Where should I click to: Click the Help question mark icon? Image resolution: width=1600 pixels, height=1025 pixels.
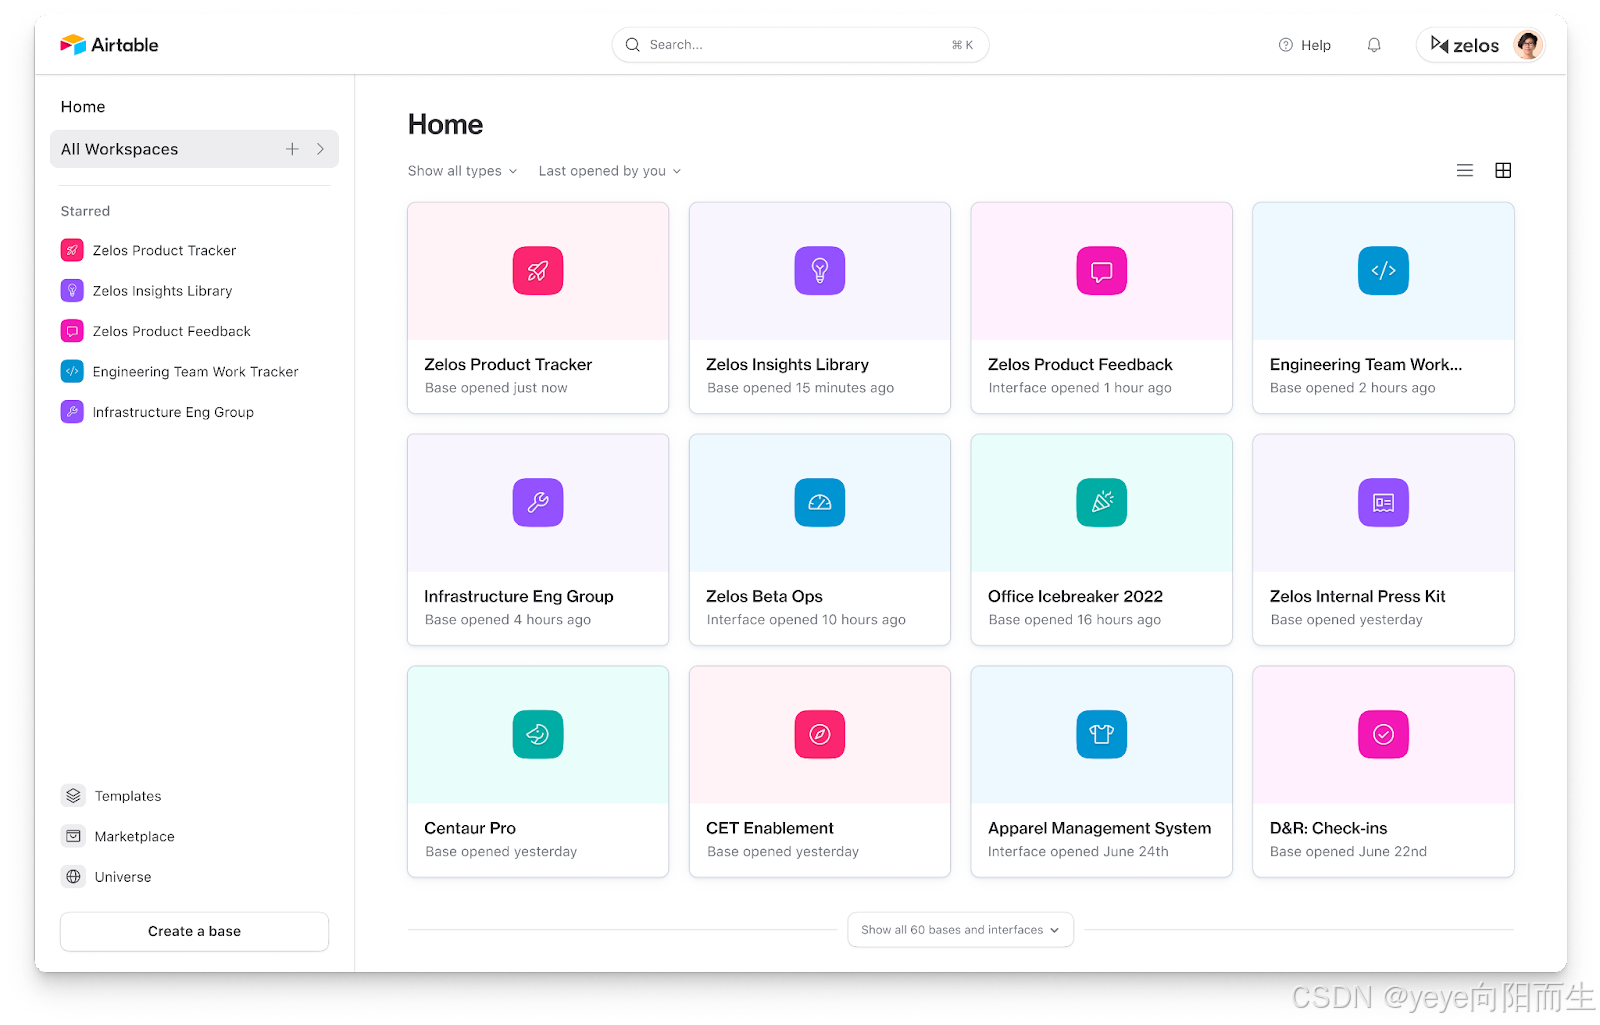[x=1286, y=45]
